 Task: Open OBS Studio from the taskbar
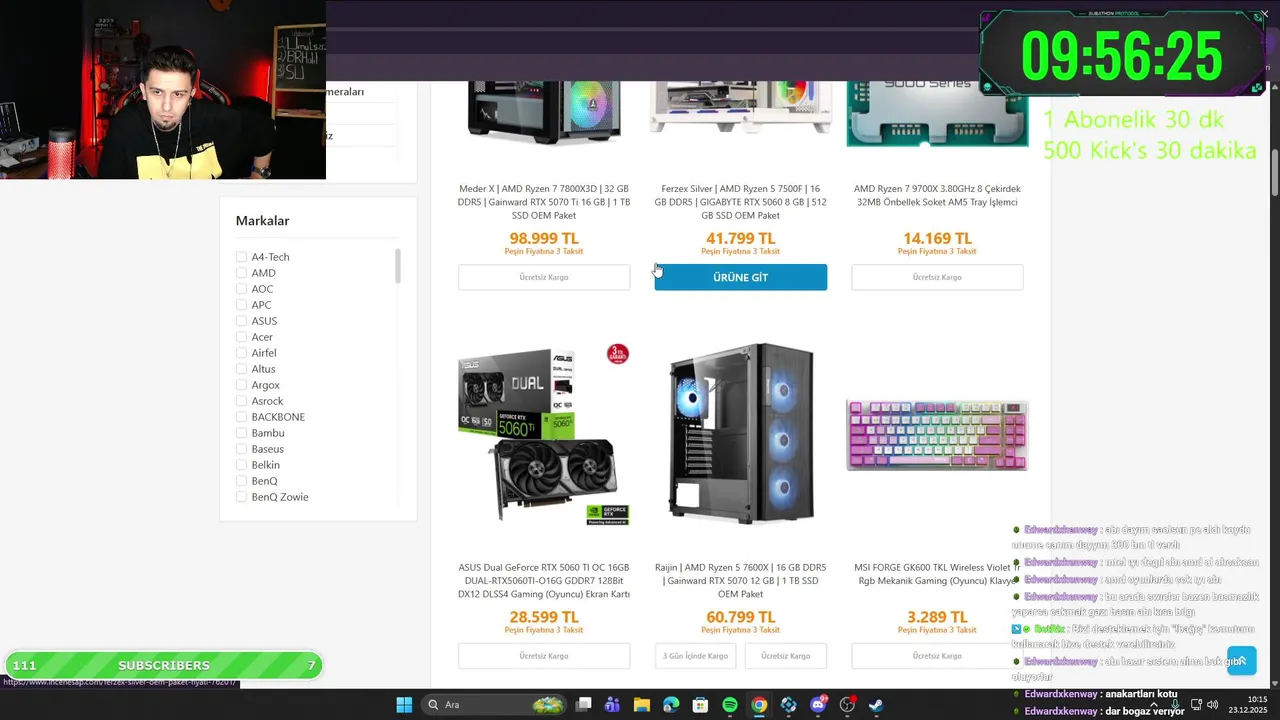(x=847, y=705)
